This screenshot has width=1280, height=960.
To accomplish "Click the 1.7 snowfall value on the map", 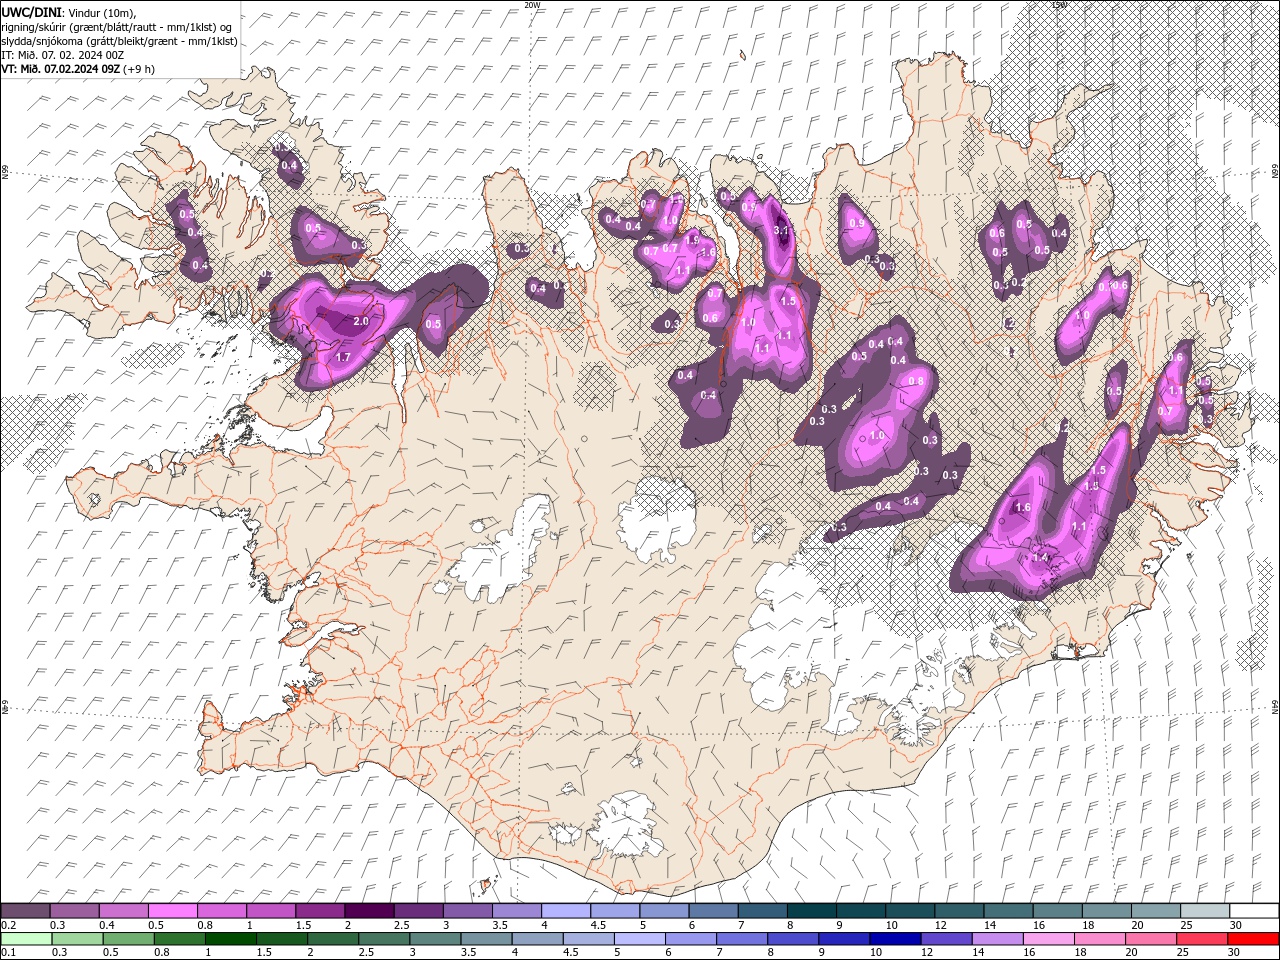I will click(x=343, y=357).
